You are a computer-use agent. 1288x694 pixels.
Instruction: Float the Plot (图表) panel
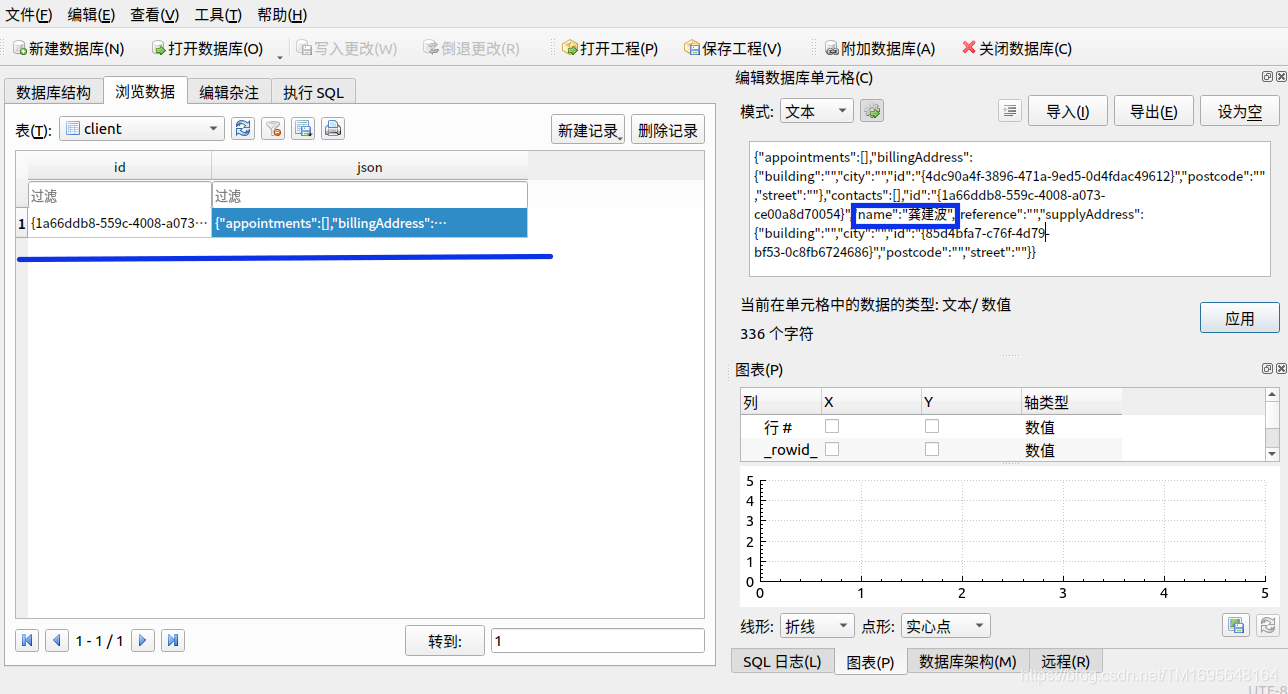point(1267,369)
